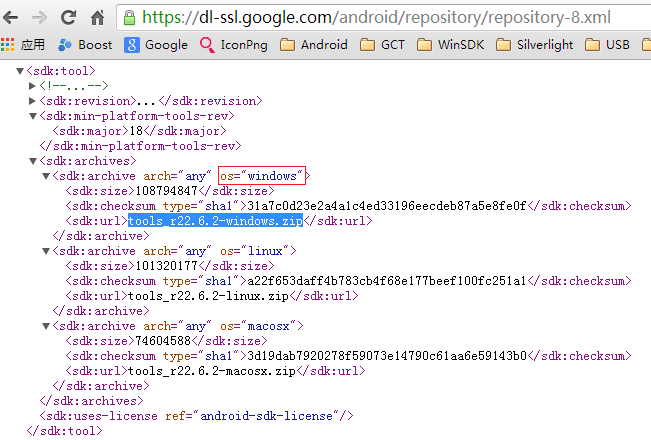Viewport: 651px width, 440px height.
Task: Click the closing sdk:min-platform-tools-rev tag
Action: coord(140,146)
